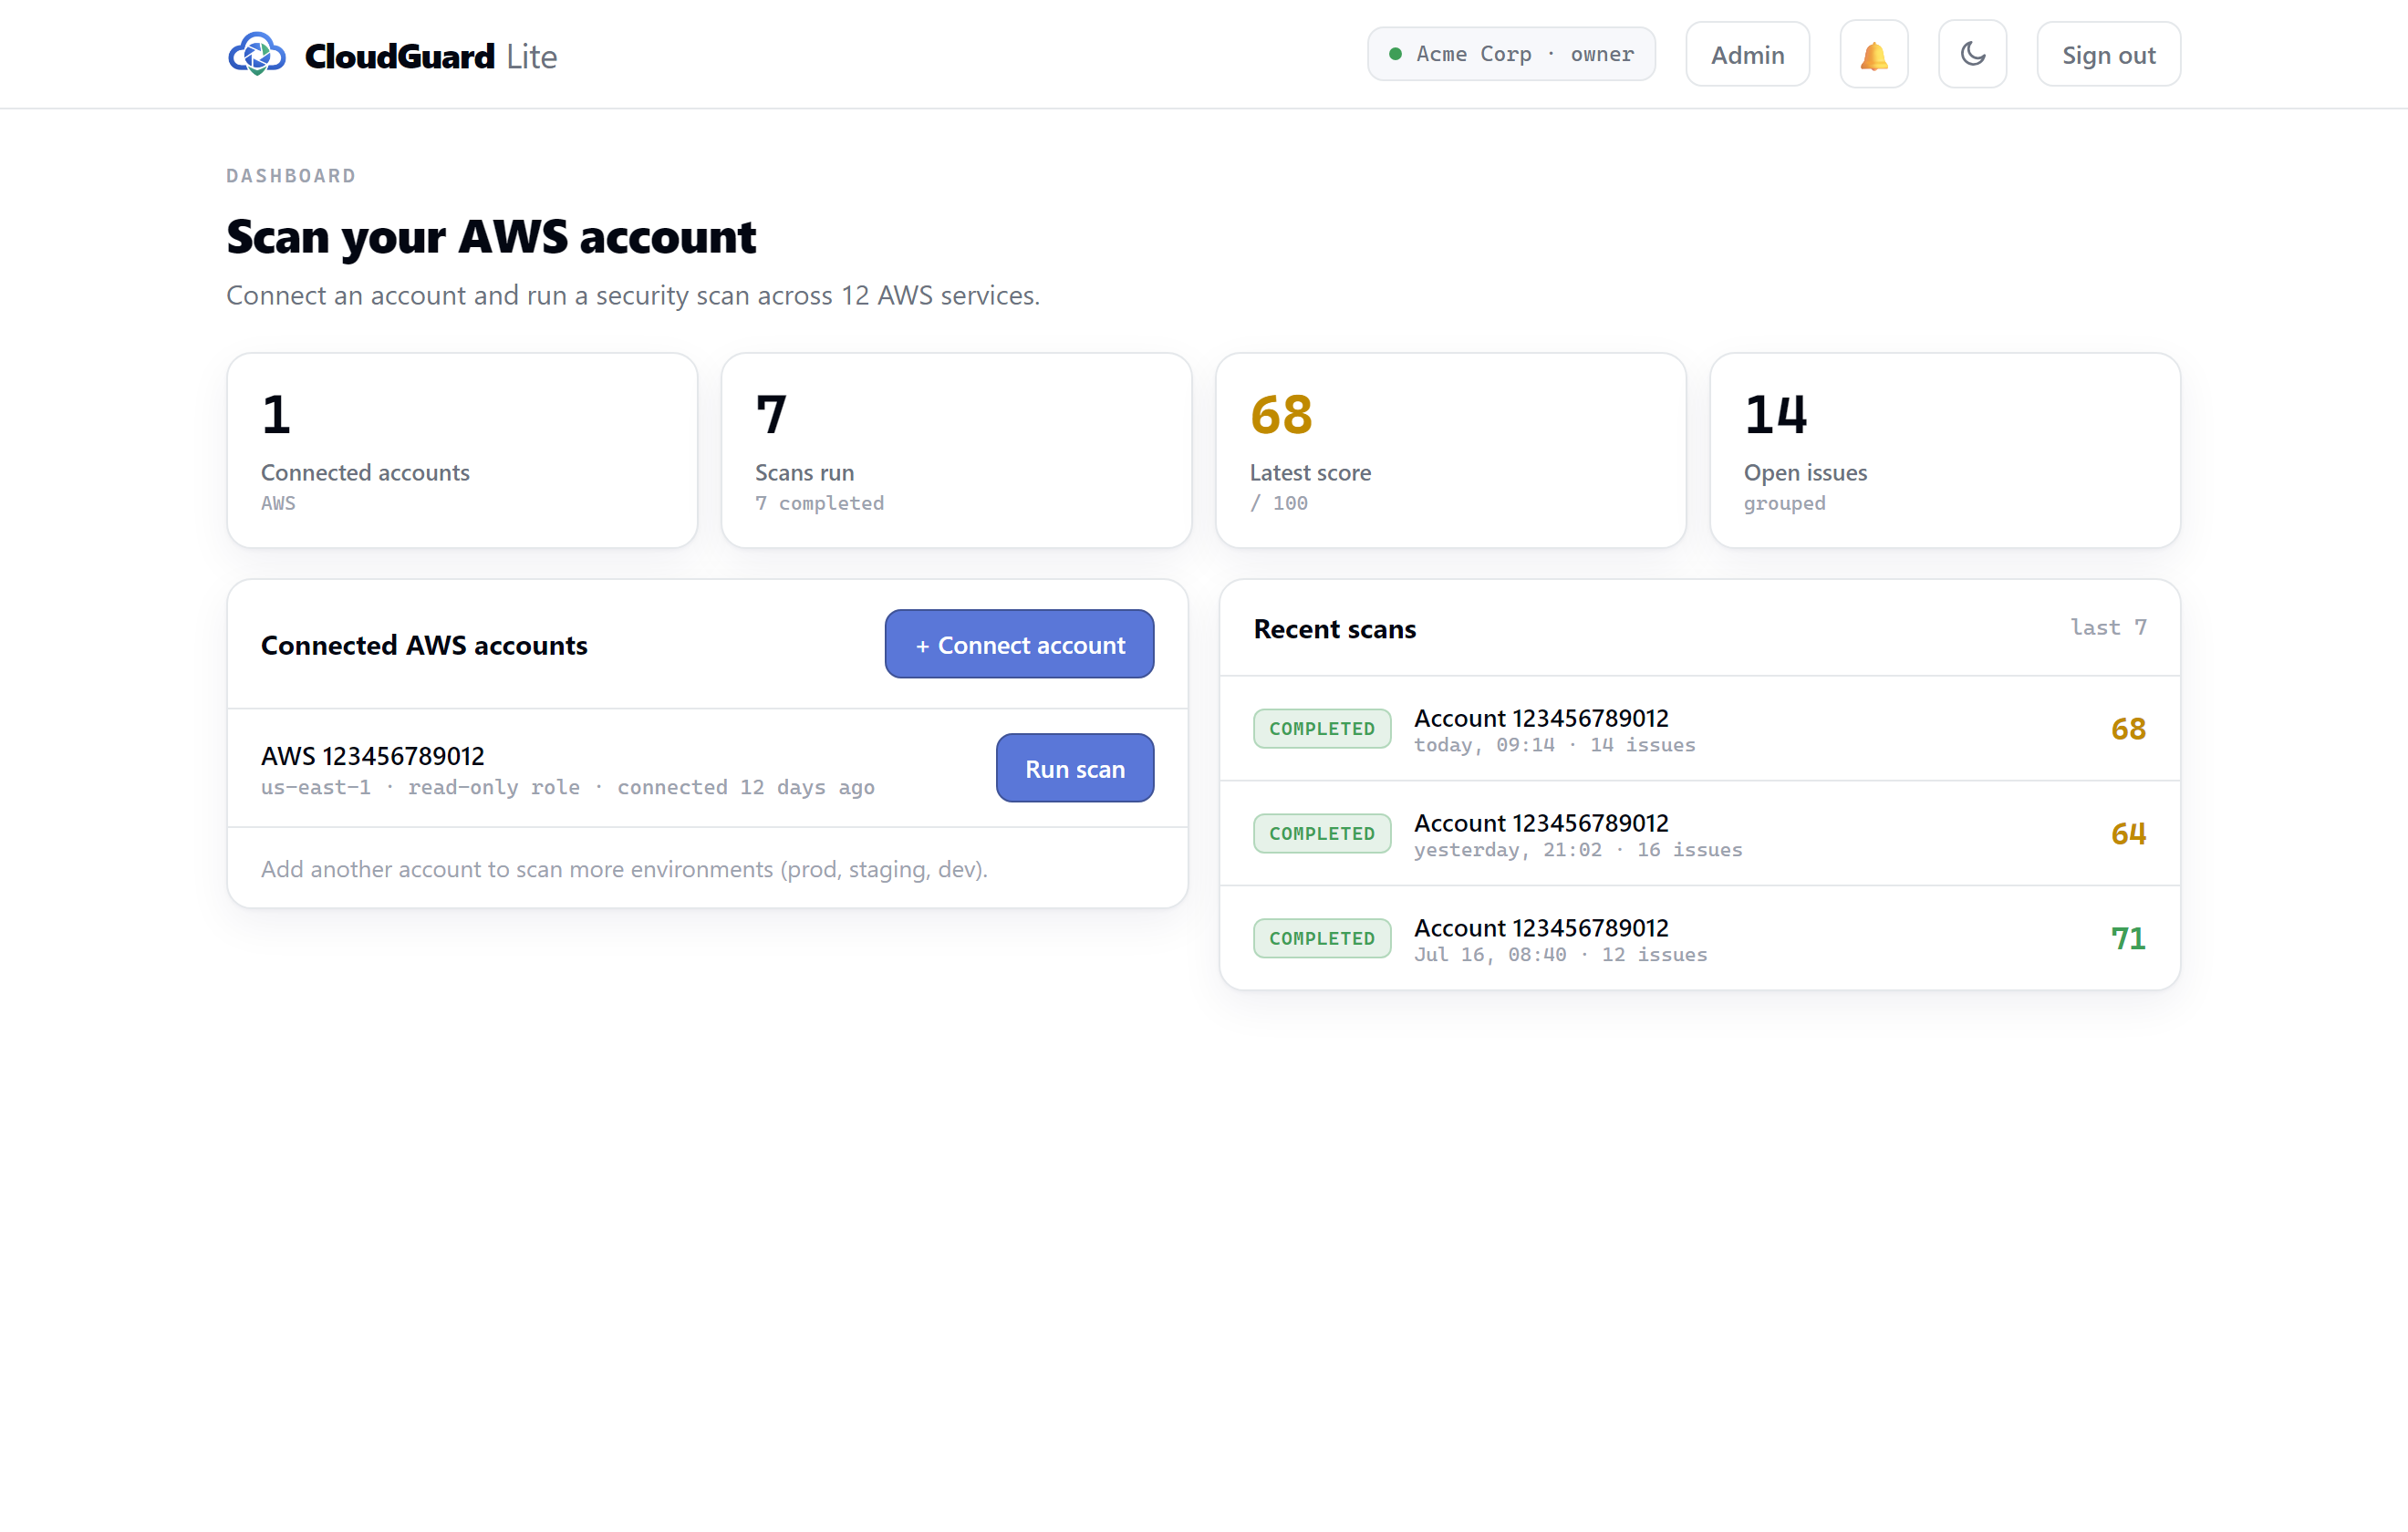This screenshot has width=2408, height=1532.
Task: Click the score 68 in Recent scans
Action: pyautogui.click(x=2128, y=729)
